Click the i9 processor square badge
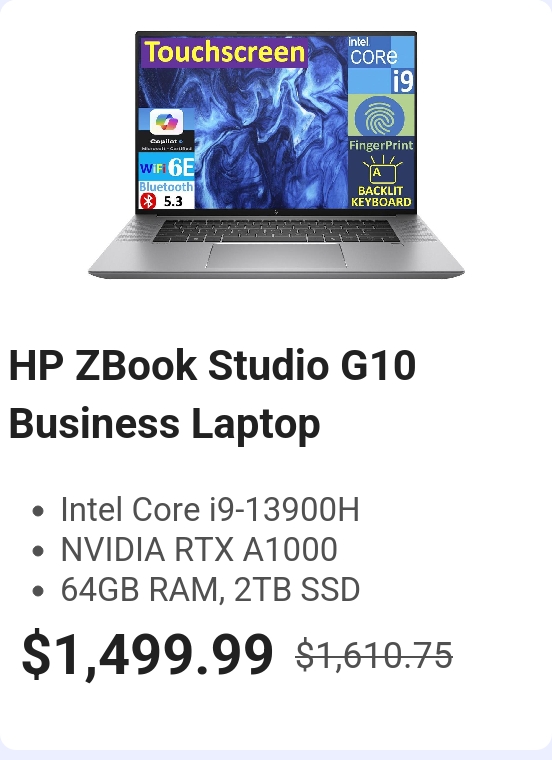The image size is (552, 760). click(x=402, y=80)
